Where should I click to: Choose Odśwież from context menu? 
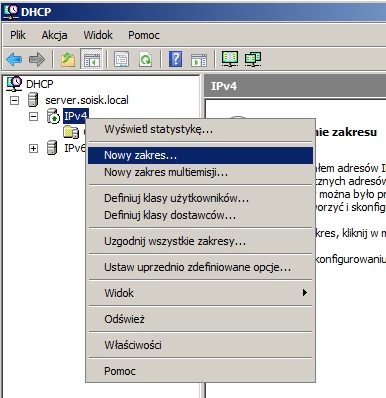(x=200, y=319)
